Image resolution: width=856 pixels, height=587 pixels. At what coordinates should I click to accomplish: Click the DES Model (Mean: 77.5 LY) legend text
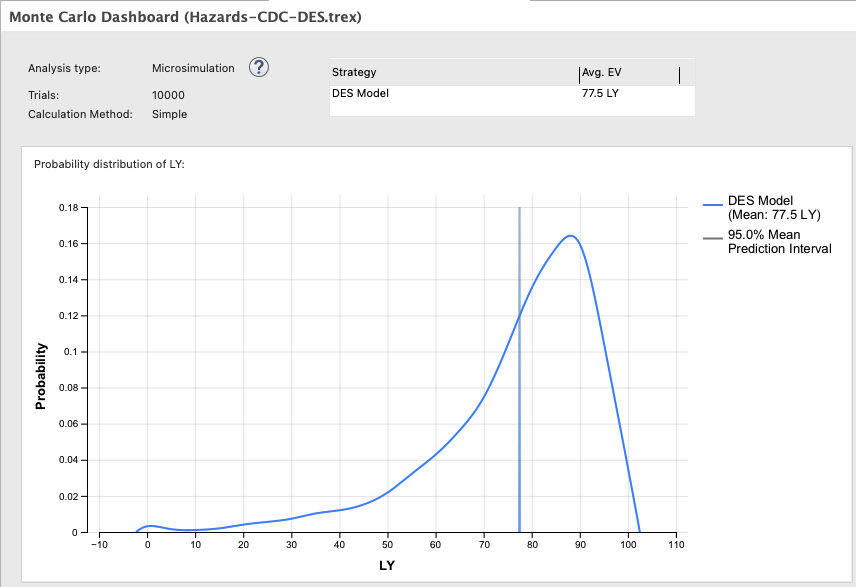pyautogui.click(x=773, y=208)
